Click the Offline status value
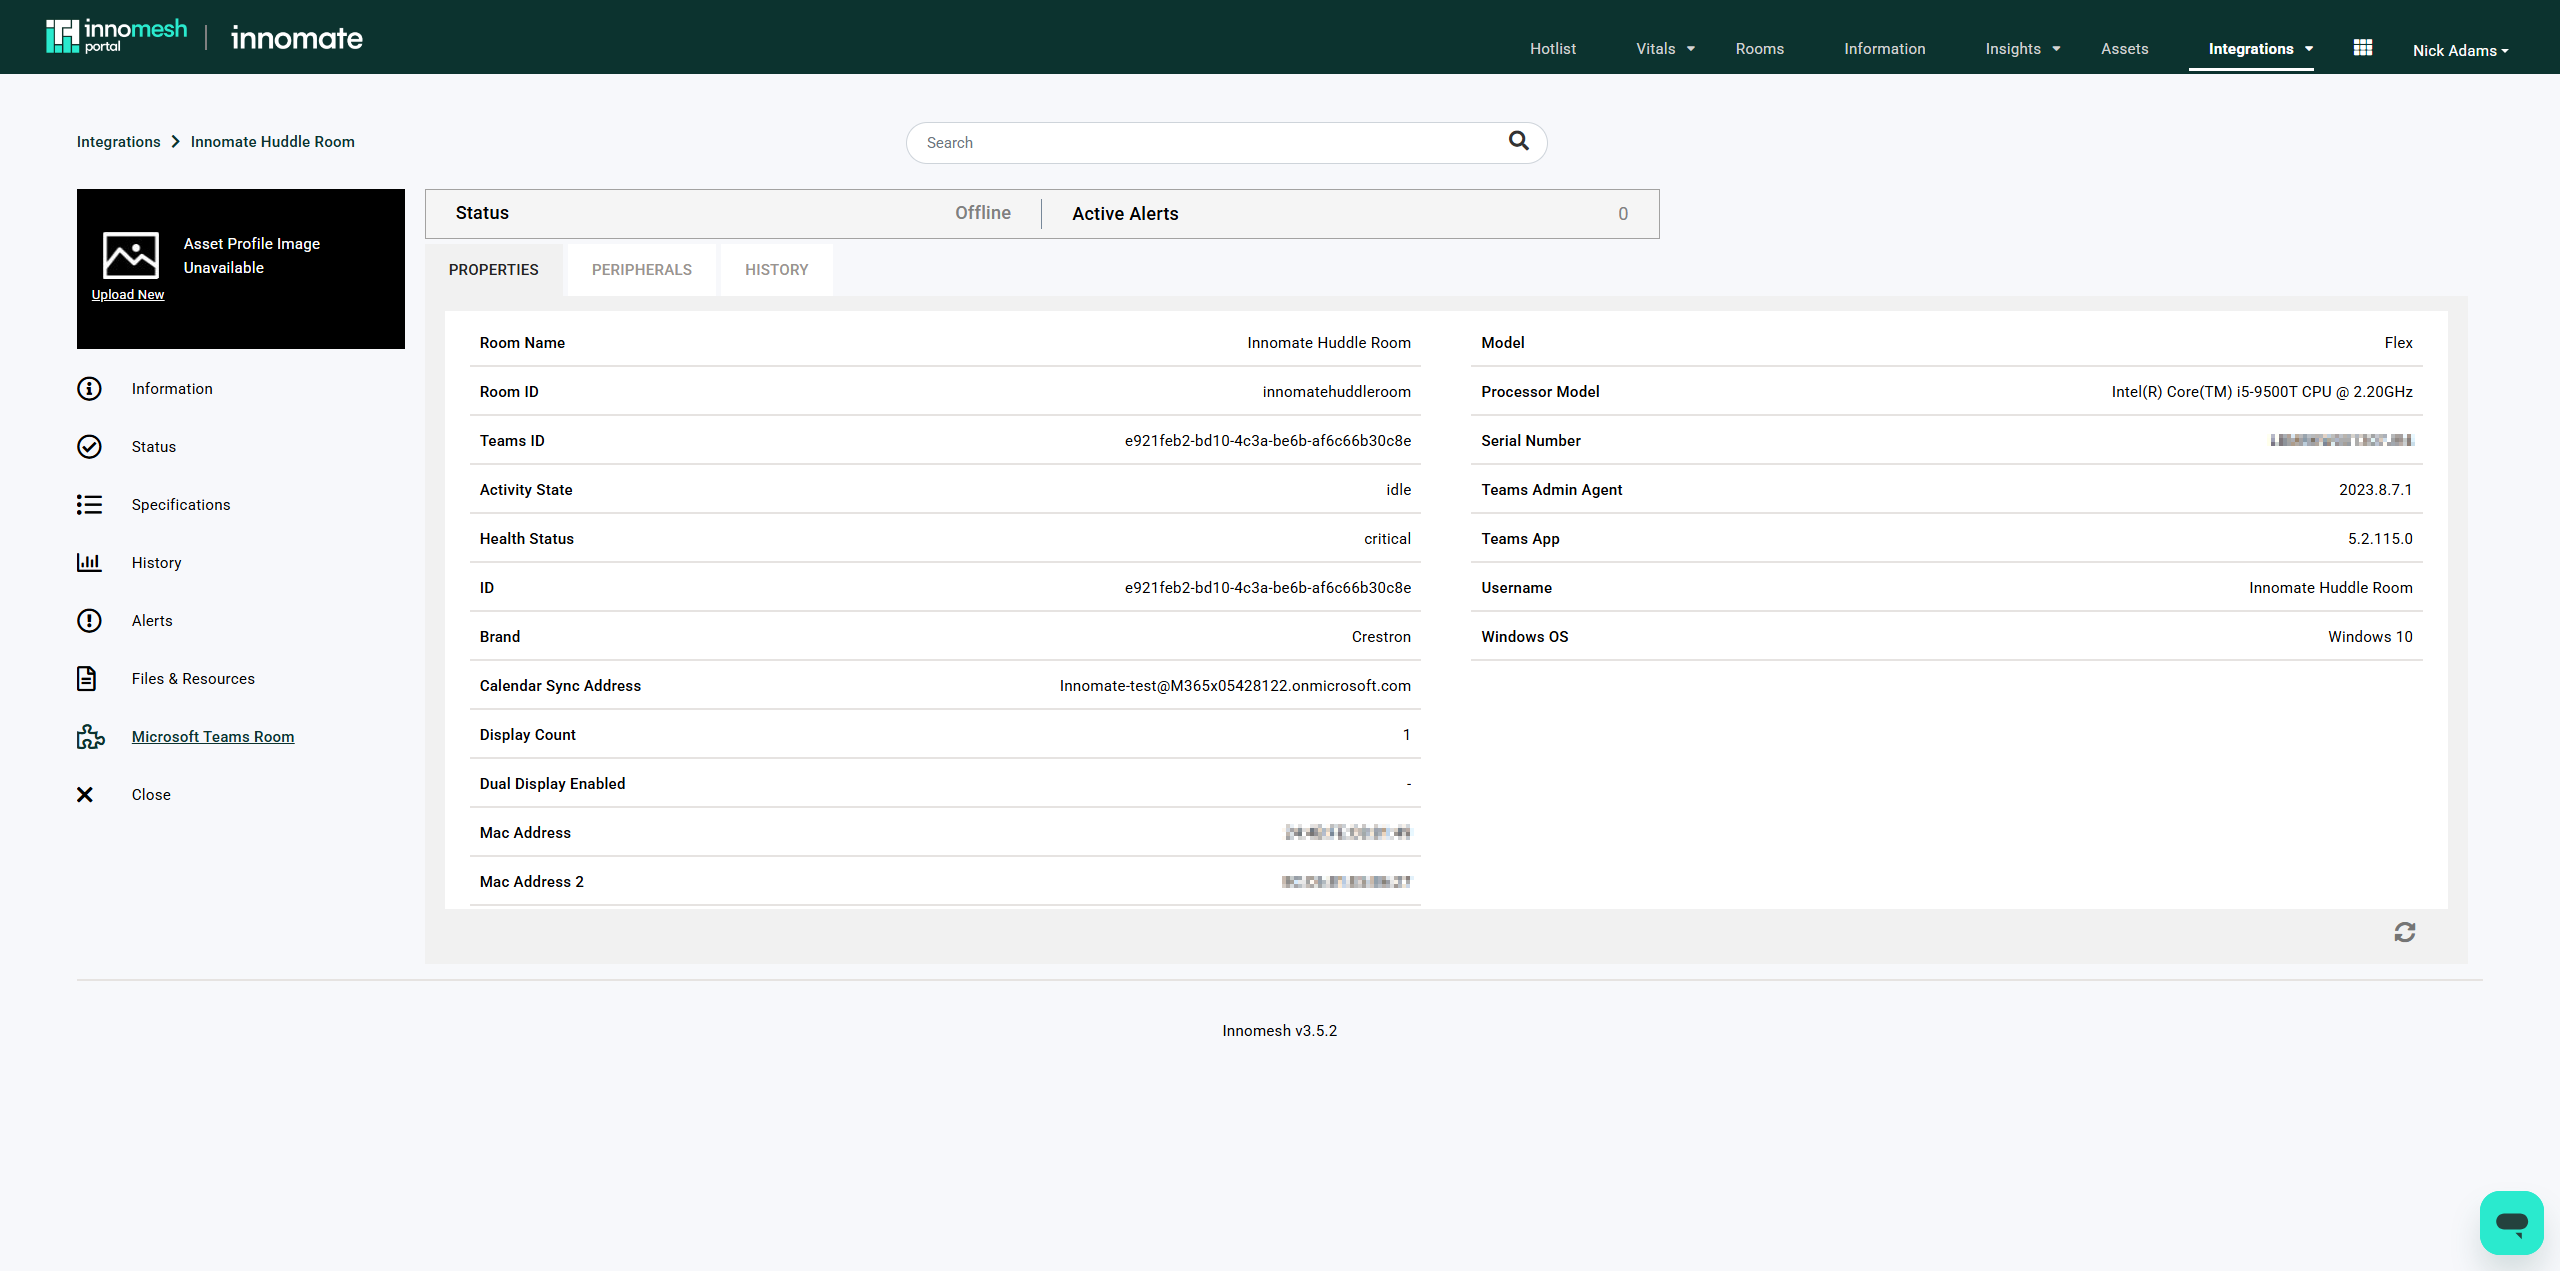This screenshot has width=2560, height=1271. pyautogui.click(x=983, y=213)
